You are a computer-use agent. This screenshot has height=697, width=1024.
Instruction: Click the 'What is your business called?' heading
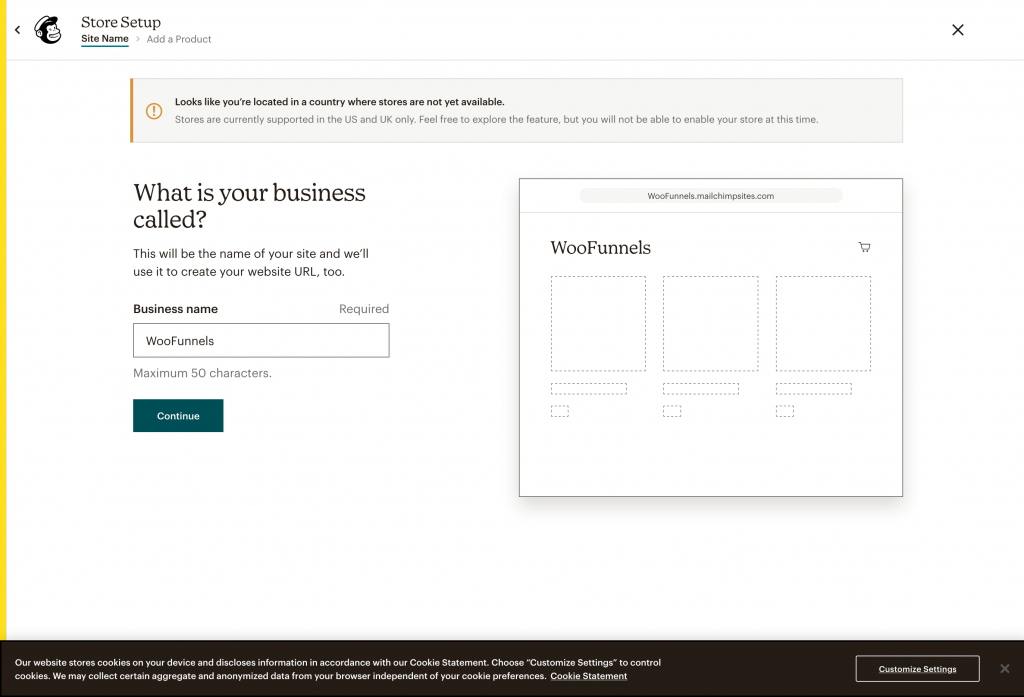[249, 206]
